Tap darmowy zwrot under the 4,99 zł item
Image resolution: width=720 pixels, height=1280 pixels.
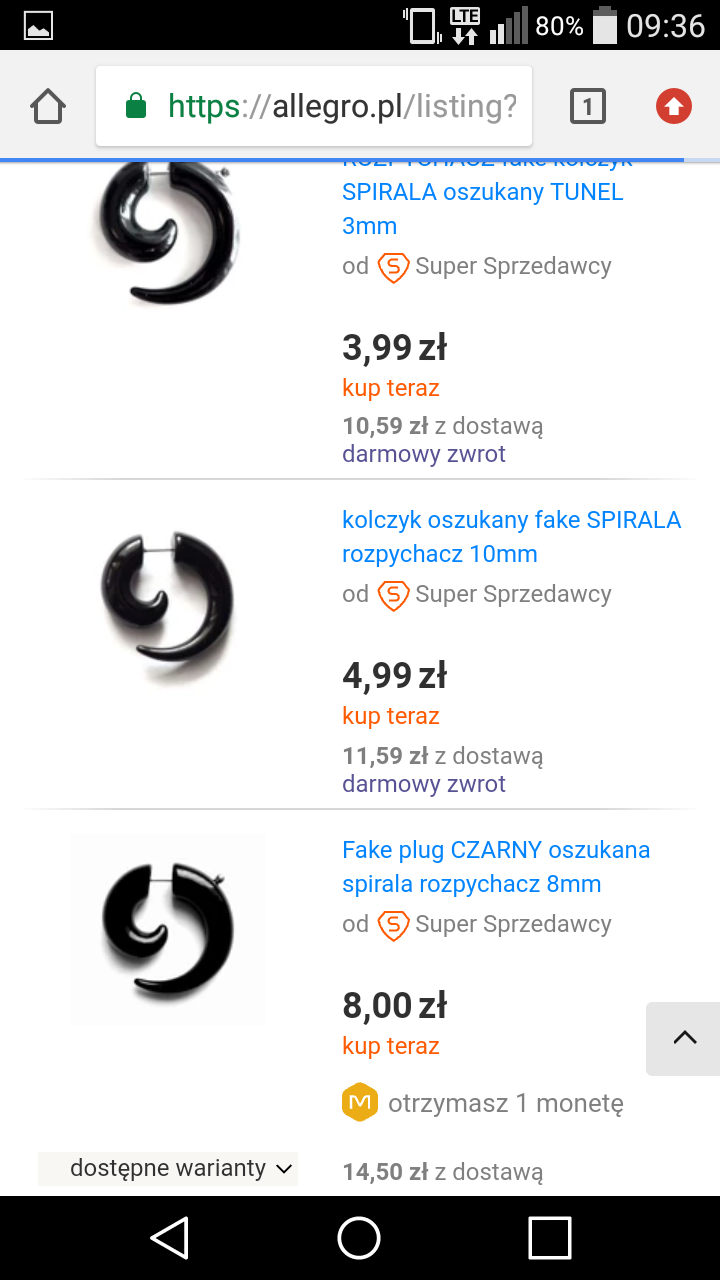click(x=424, y=784)
